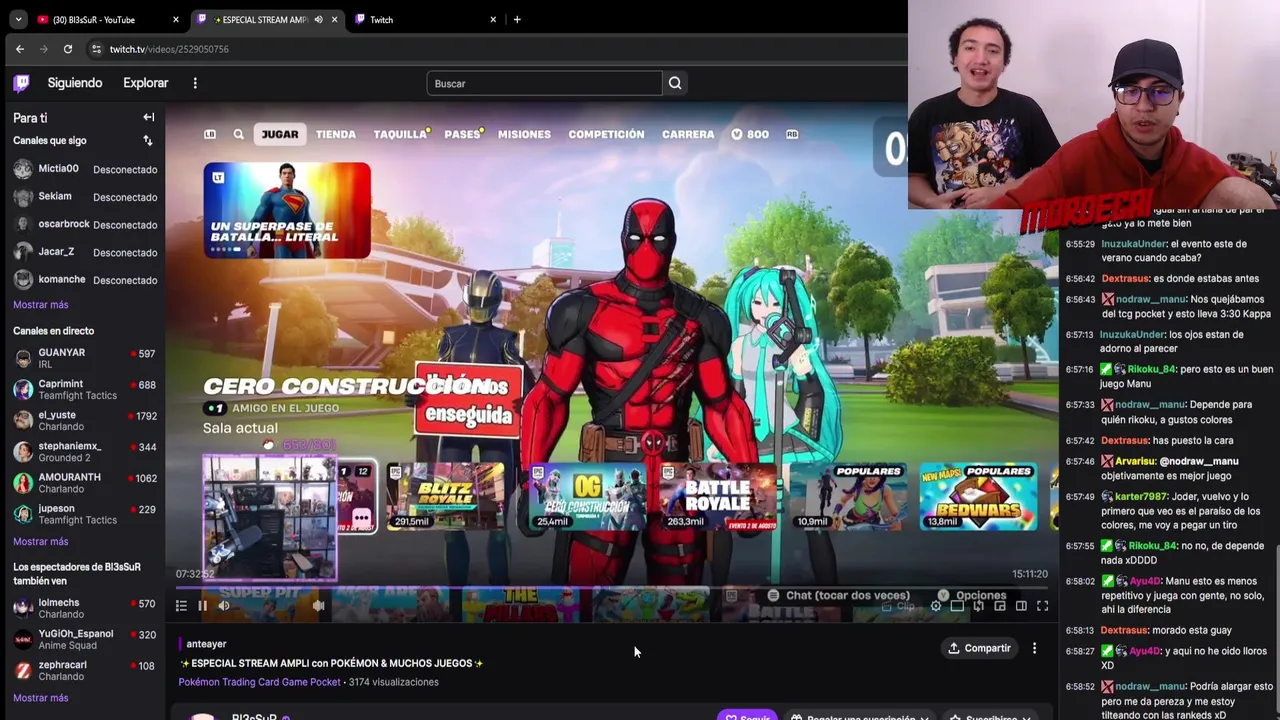Select the COMPETICIÓN tab in the video
The width and height of the screenshot is (1280, 720).
point(606,134)
